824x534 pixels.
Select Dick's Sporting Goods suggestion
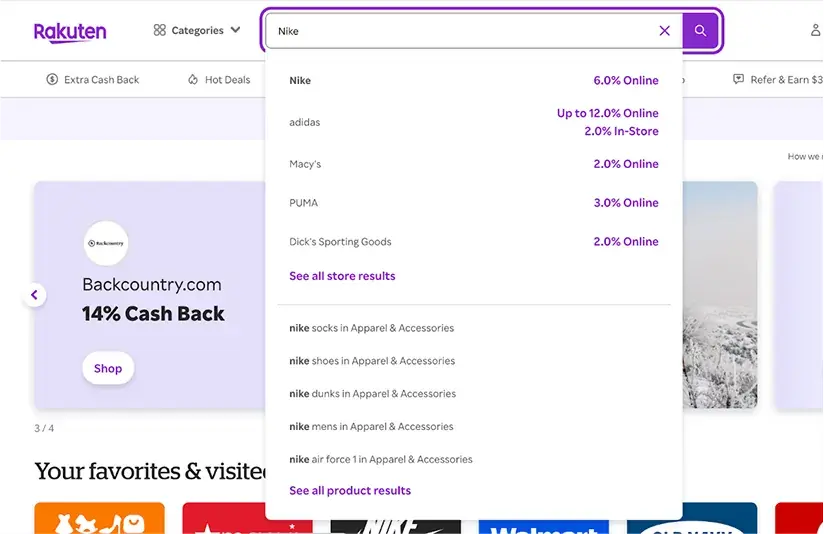point(473,242)
